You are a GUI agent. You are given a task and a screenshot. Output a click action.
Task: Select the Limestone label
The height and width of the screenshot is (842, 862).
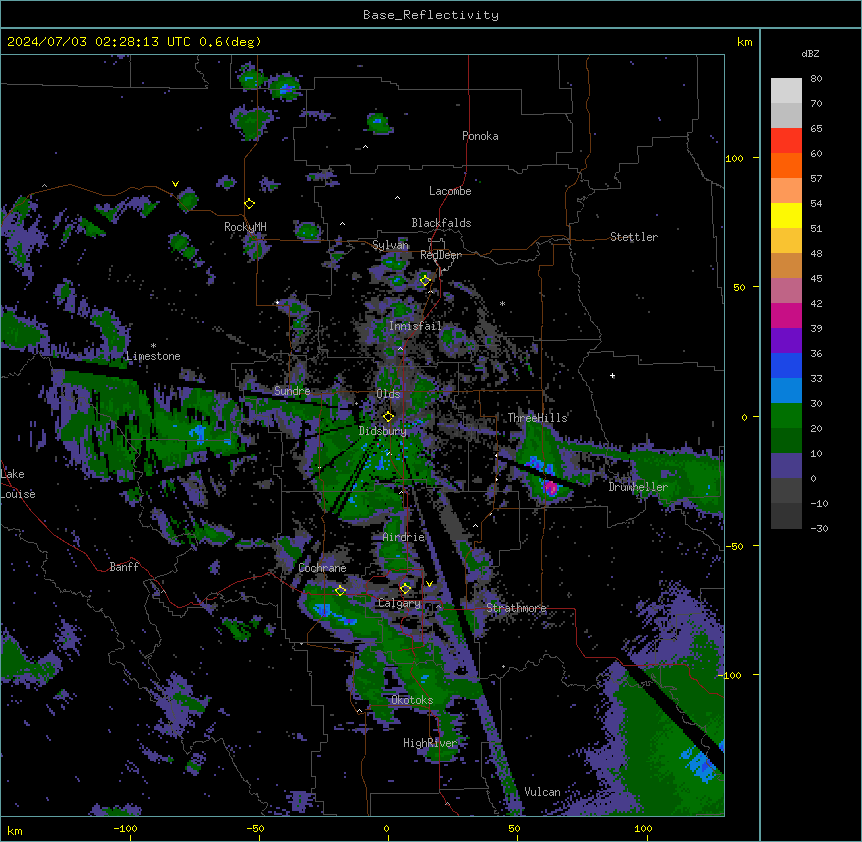pyautogui.click(x=153, y=356)
